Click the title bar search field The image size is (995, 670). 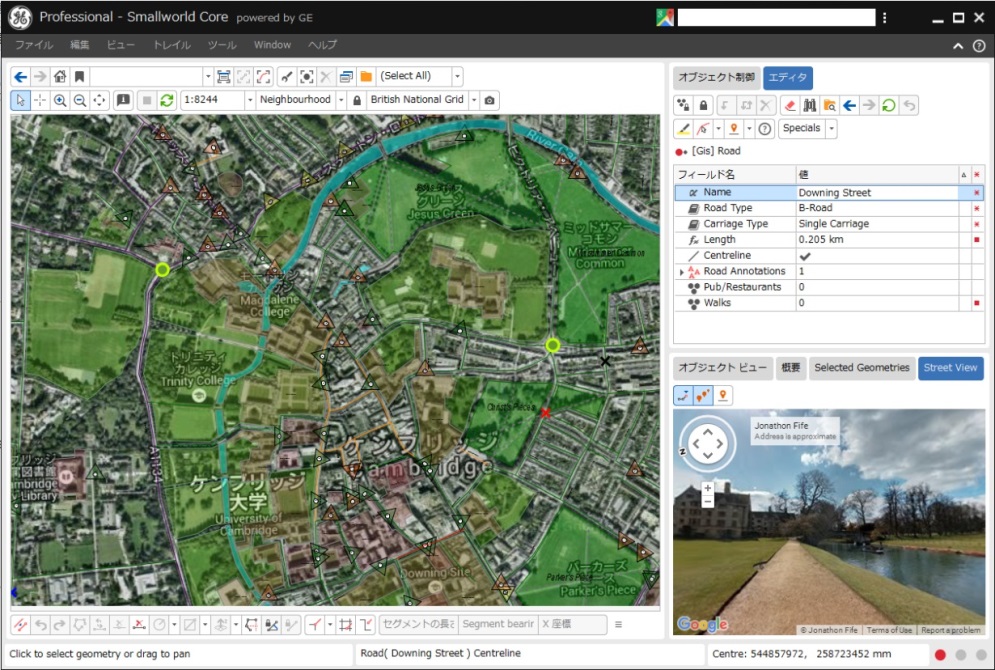[x=776, y=17]
